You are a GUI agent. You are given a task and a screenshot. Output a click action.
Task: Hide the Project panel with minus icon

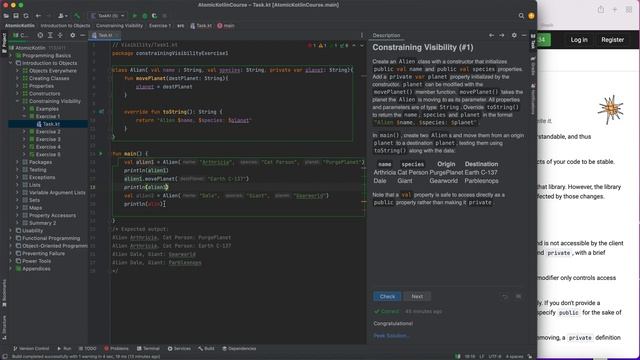point(82,36)
